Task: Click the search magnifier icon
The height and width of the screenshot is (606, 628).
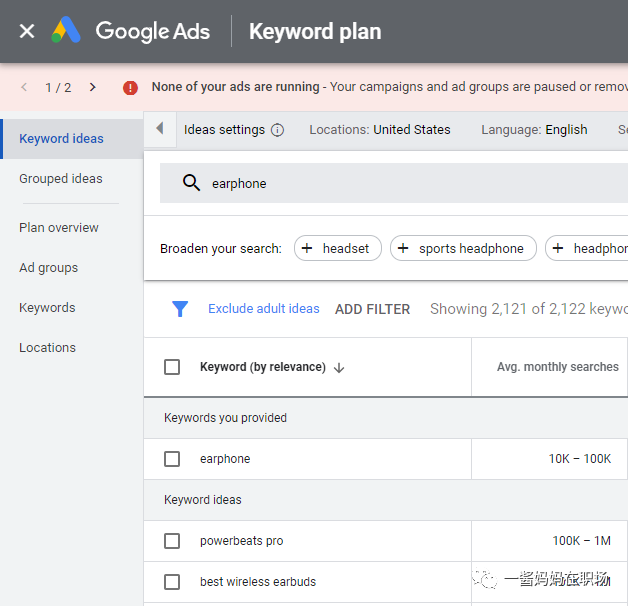Action: click(x=191, y=183)
